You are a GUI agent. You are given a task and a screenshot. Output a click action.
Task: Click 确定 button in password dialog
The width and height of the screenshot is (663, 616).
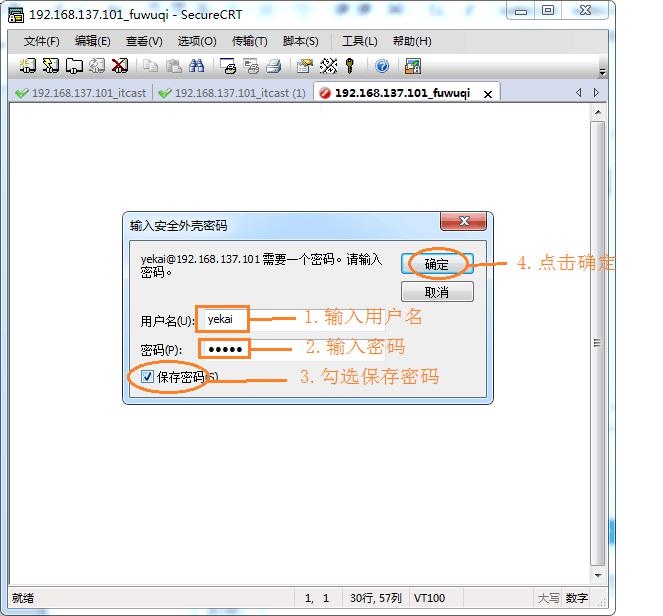tap(437, 264)
